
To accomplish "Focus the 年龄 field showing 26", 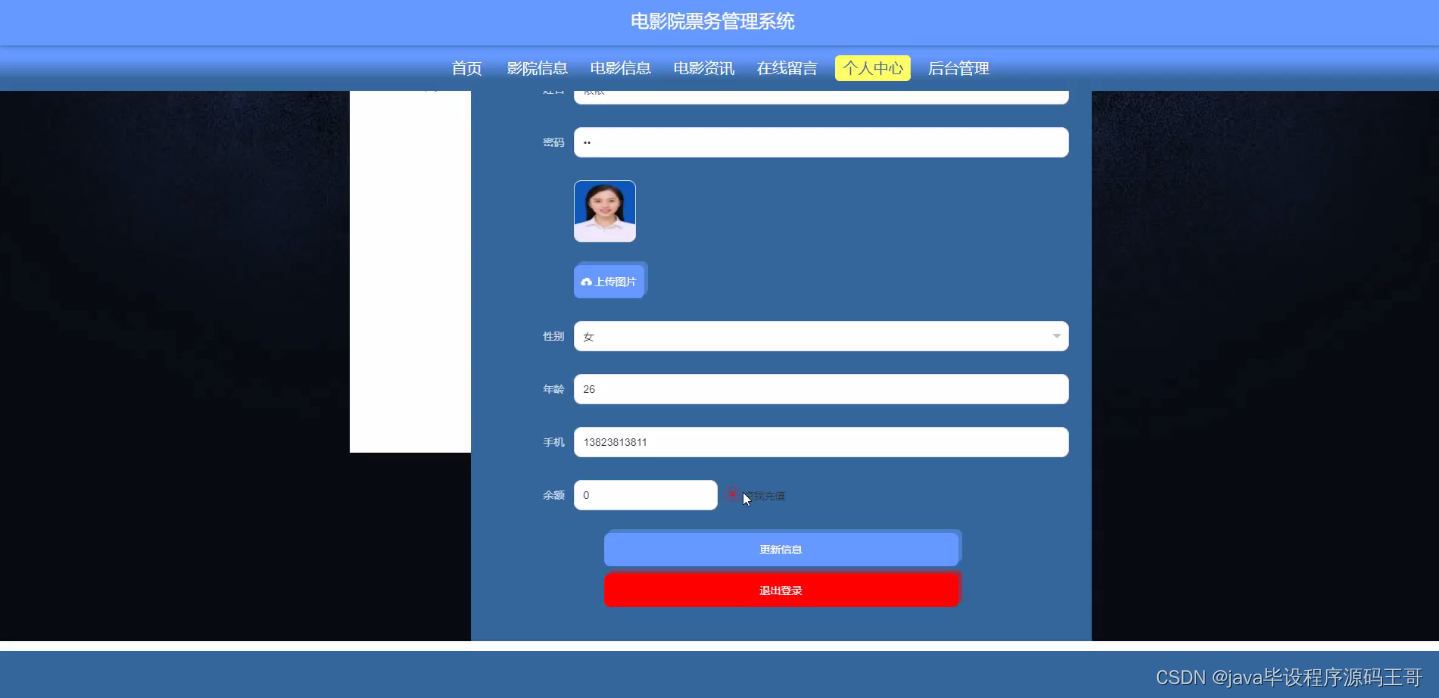I will point(821,389).
